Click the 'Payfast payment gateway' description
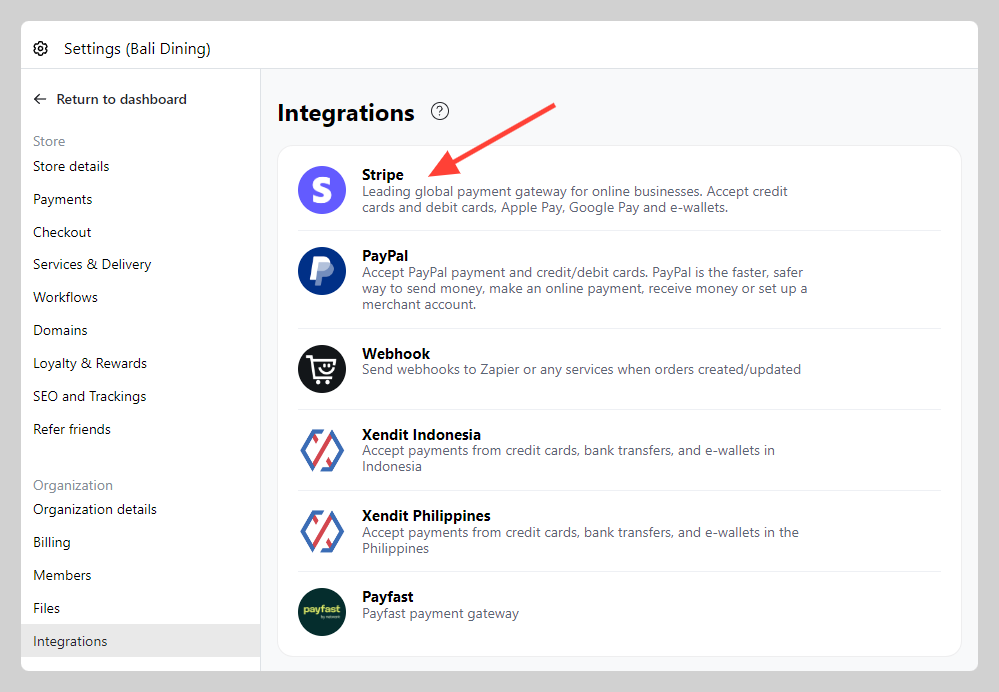The height and width of the screenshot is (692, 999). tap(440, 614)
